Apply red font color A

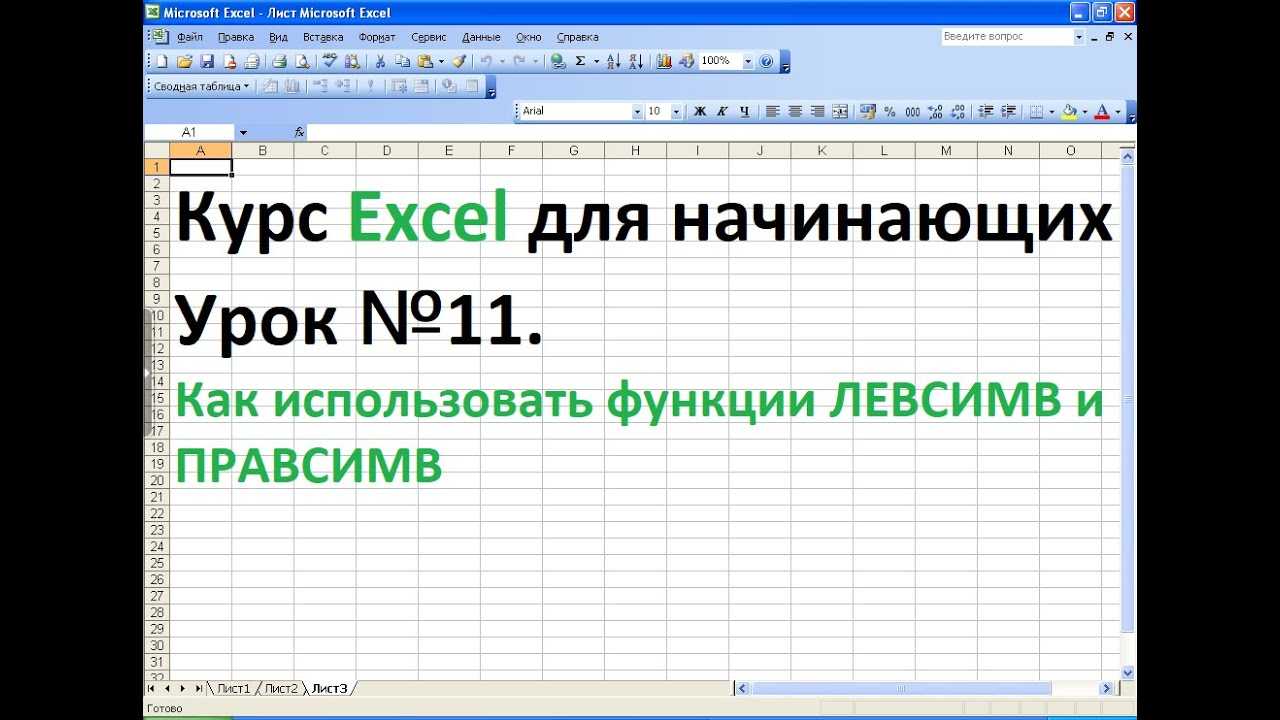[x=1102, y=112]
